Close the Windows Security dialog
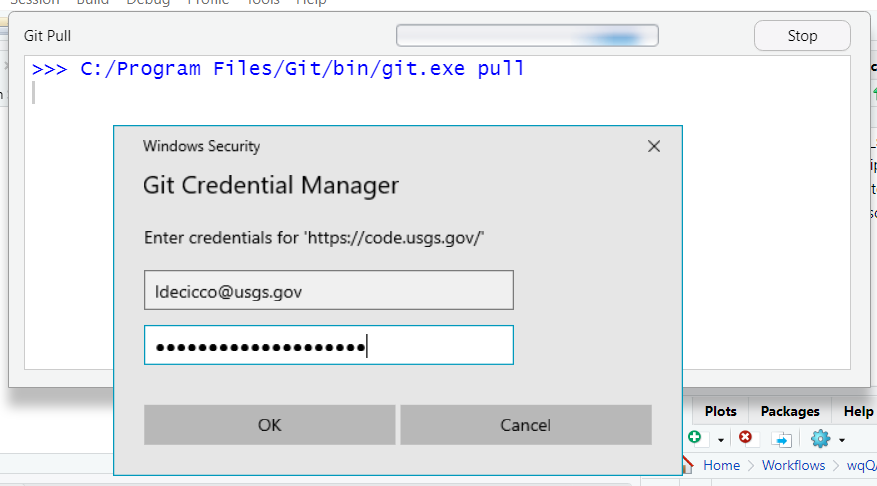Viewport: 877px width, 486px height. click(x=654, y=146)
